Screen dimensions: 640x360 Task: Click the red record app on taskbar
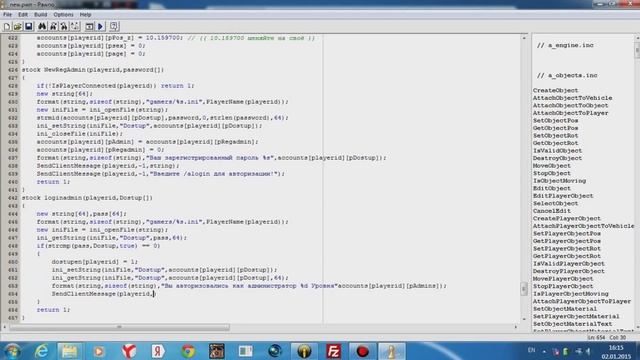pos(362,351)
